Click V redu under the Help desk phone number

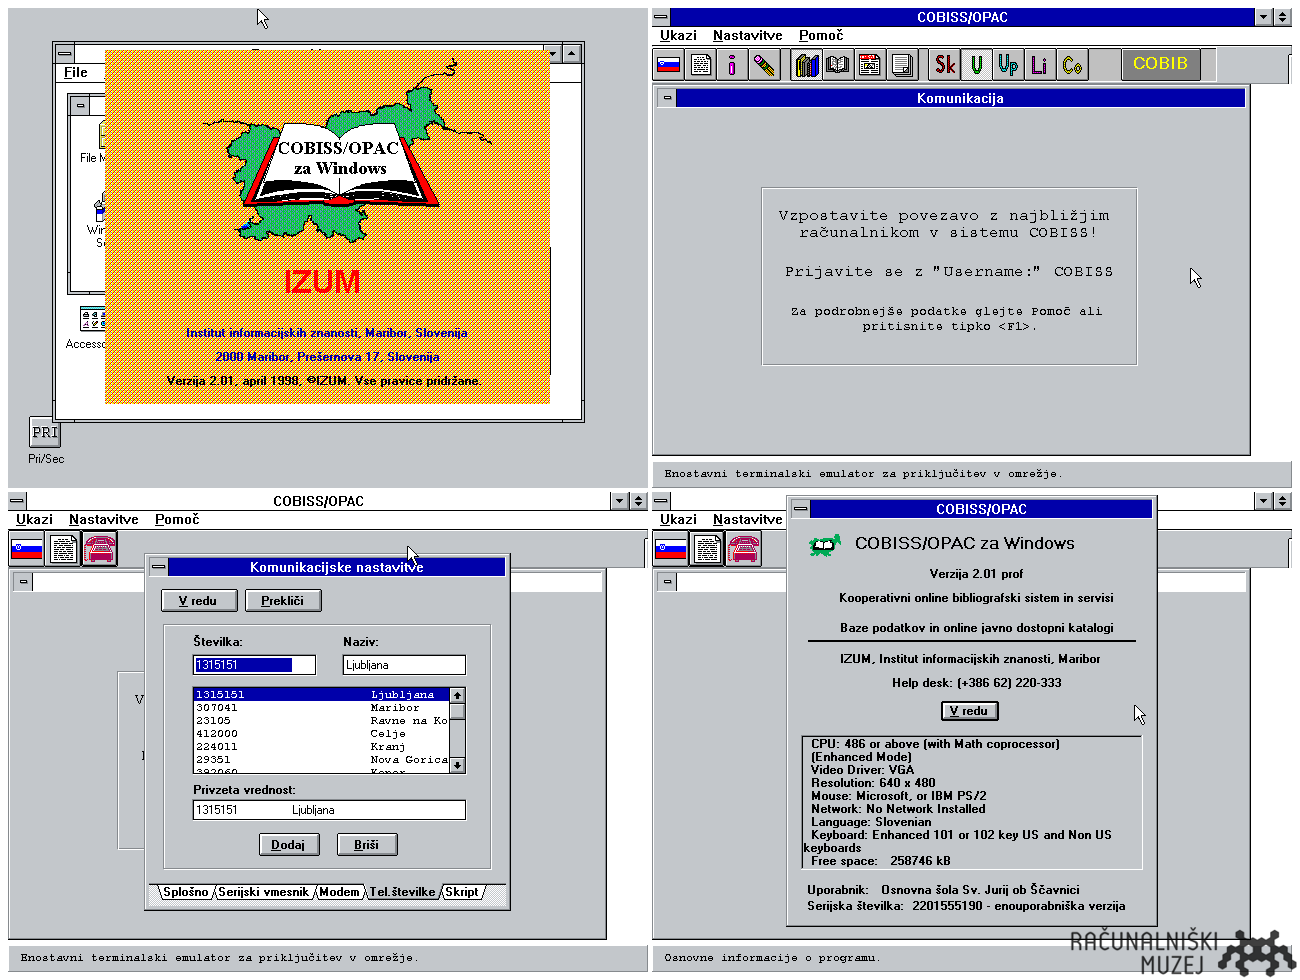[969, 710]
